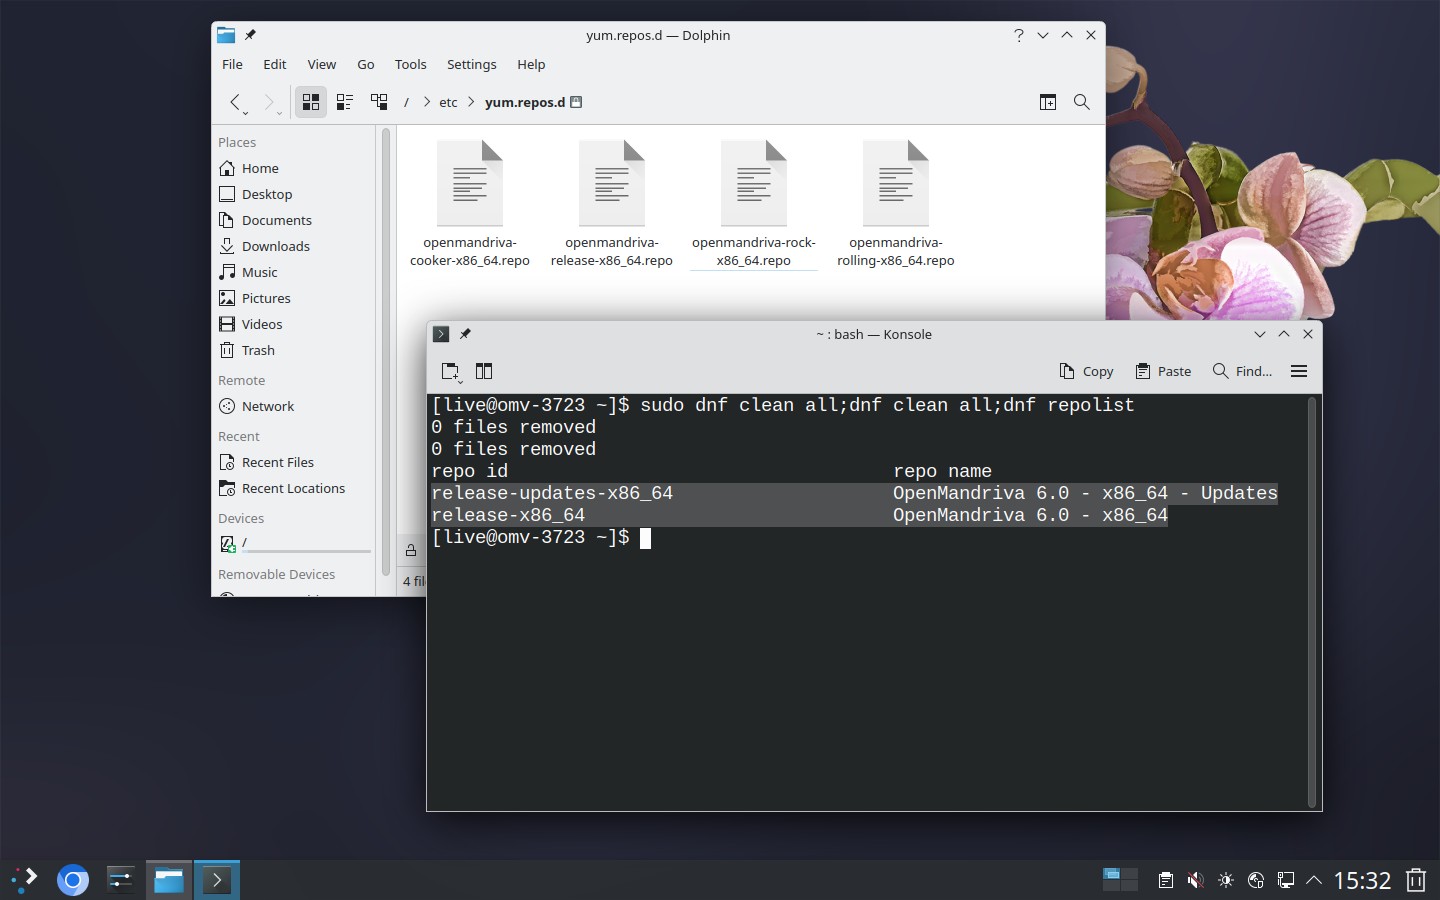This screenshot has width=1440, height=900.
Task: Expand breadcrumb arrow before yum.repos.d
Action: [471, 102]
